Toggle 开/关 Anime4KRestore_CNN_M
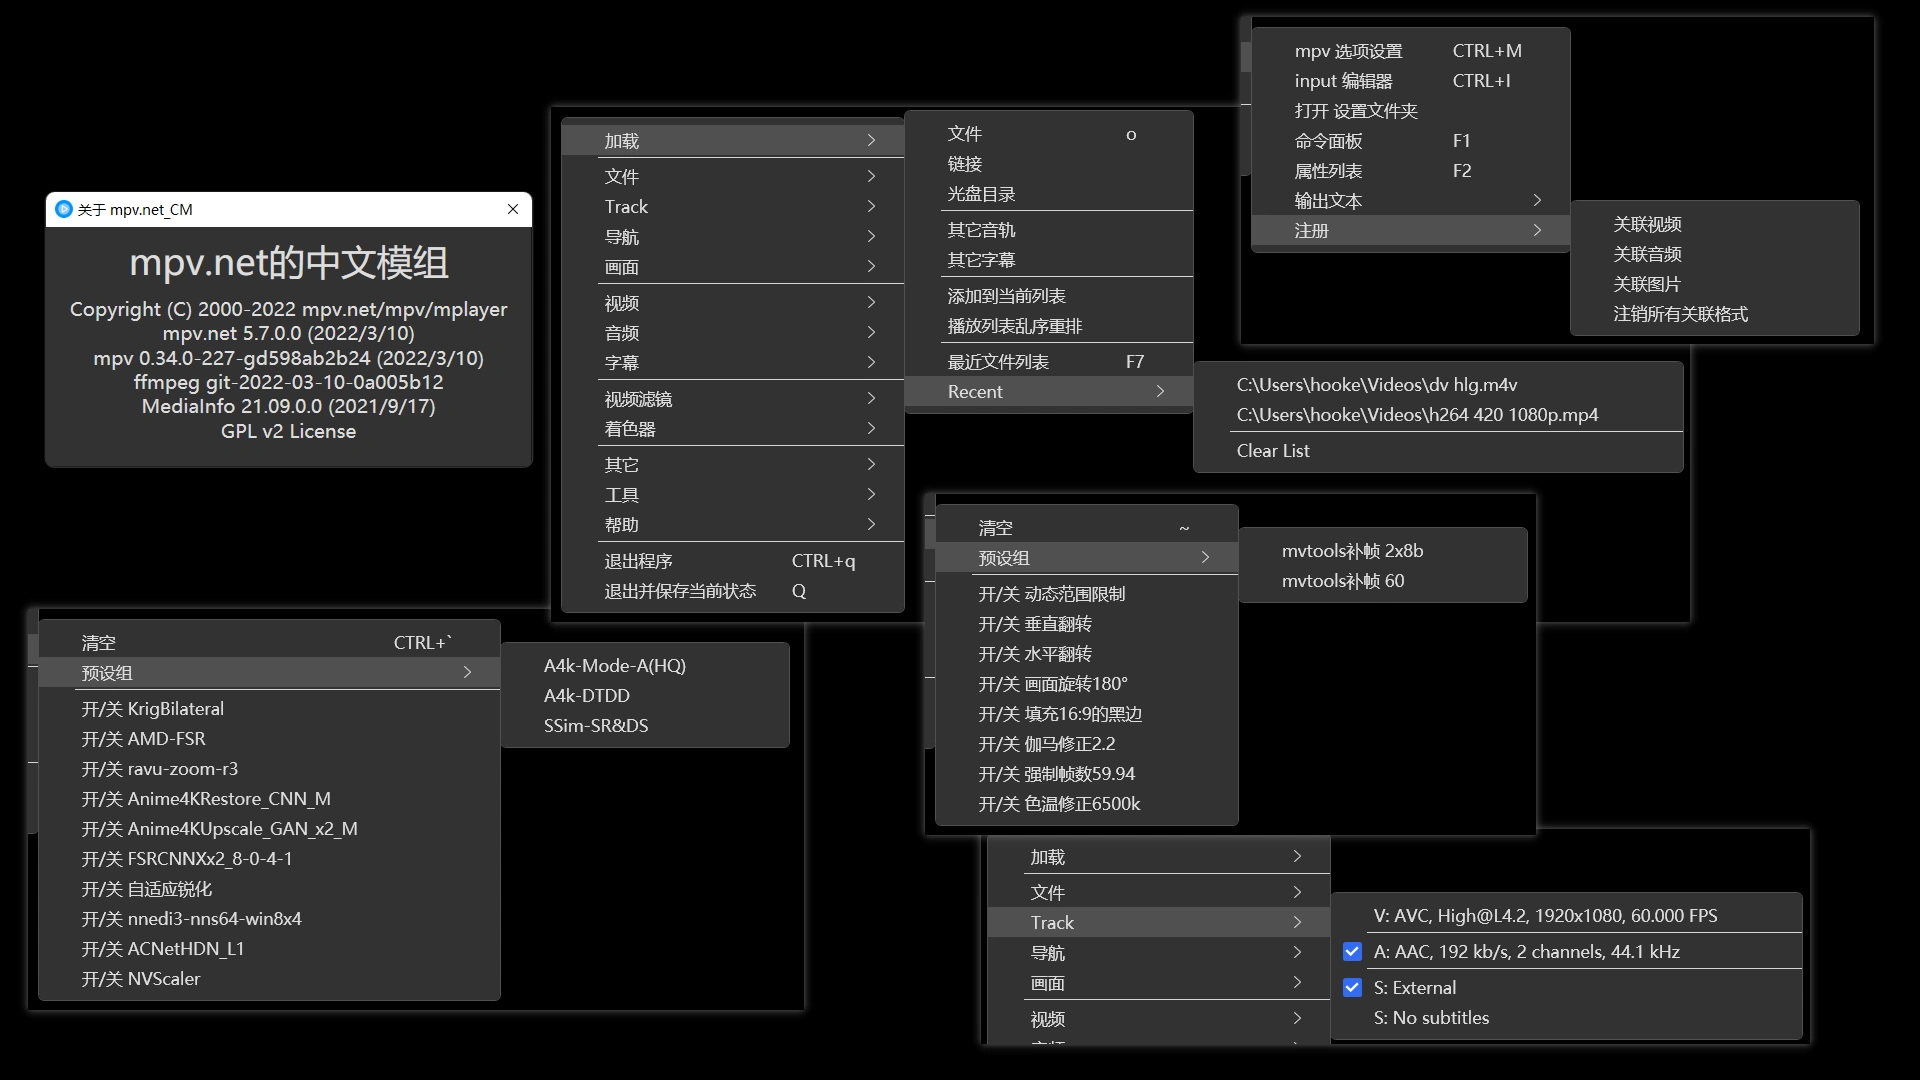 [x=269, y=799]
